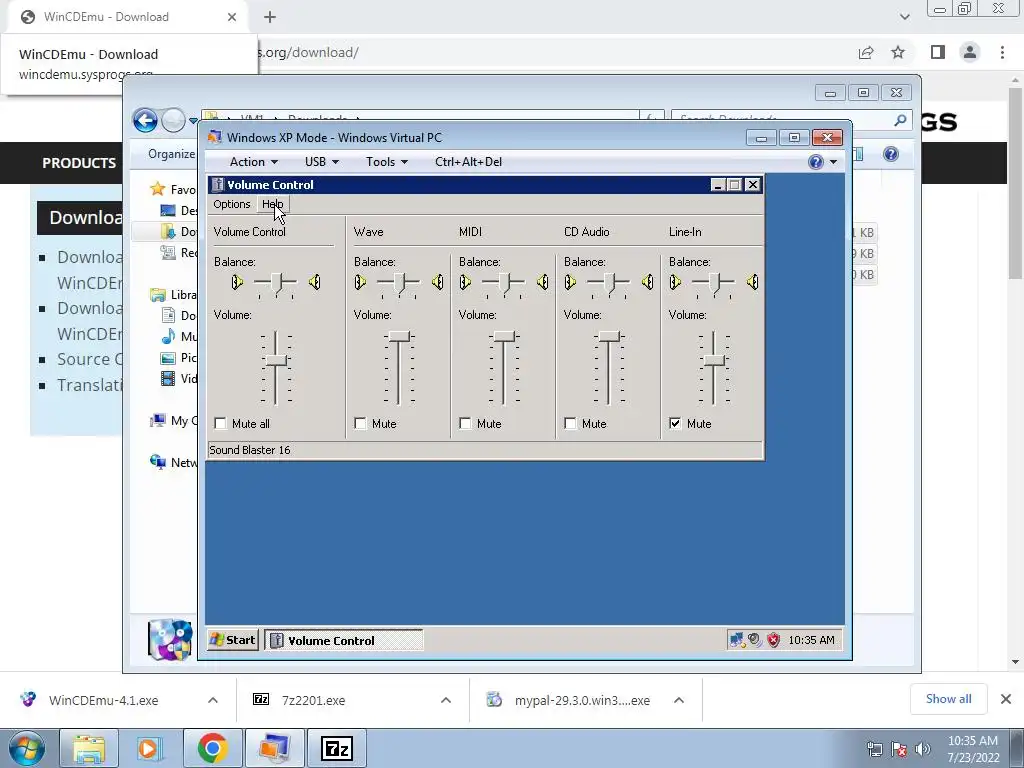Expand options for the mypal-29.3.0 download
1024x768 pixels.
pos(679,700)
